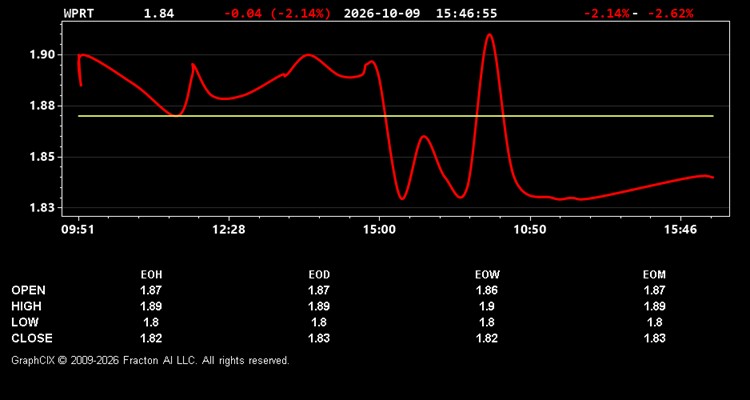Click the HIGH value 1.9 under EOW
The image size is (750, 400).
(487, 306)
